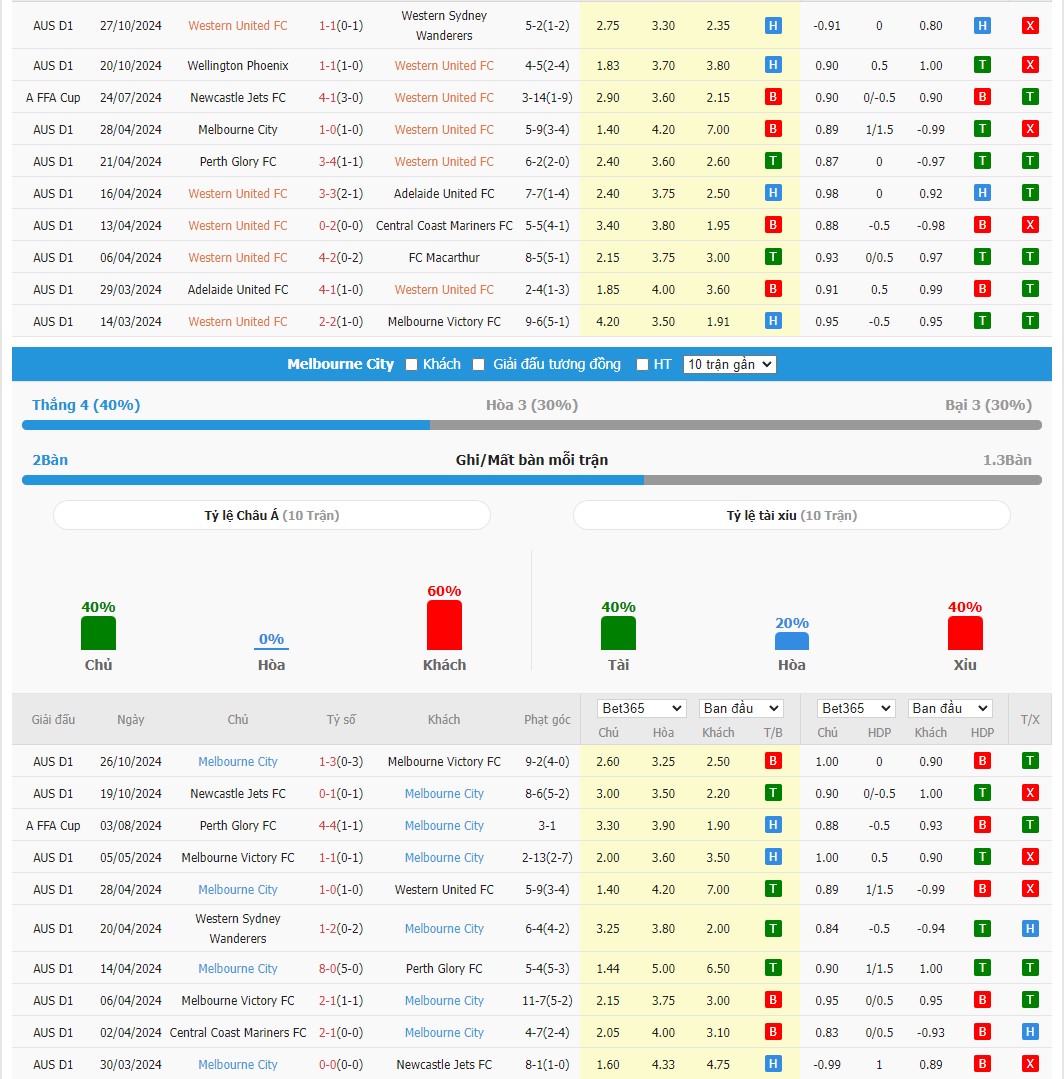Click the red X badge in 30/03/2024 row
This screenshot has height=1079, width=1064.
tap(1030, 1064)
